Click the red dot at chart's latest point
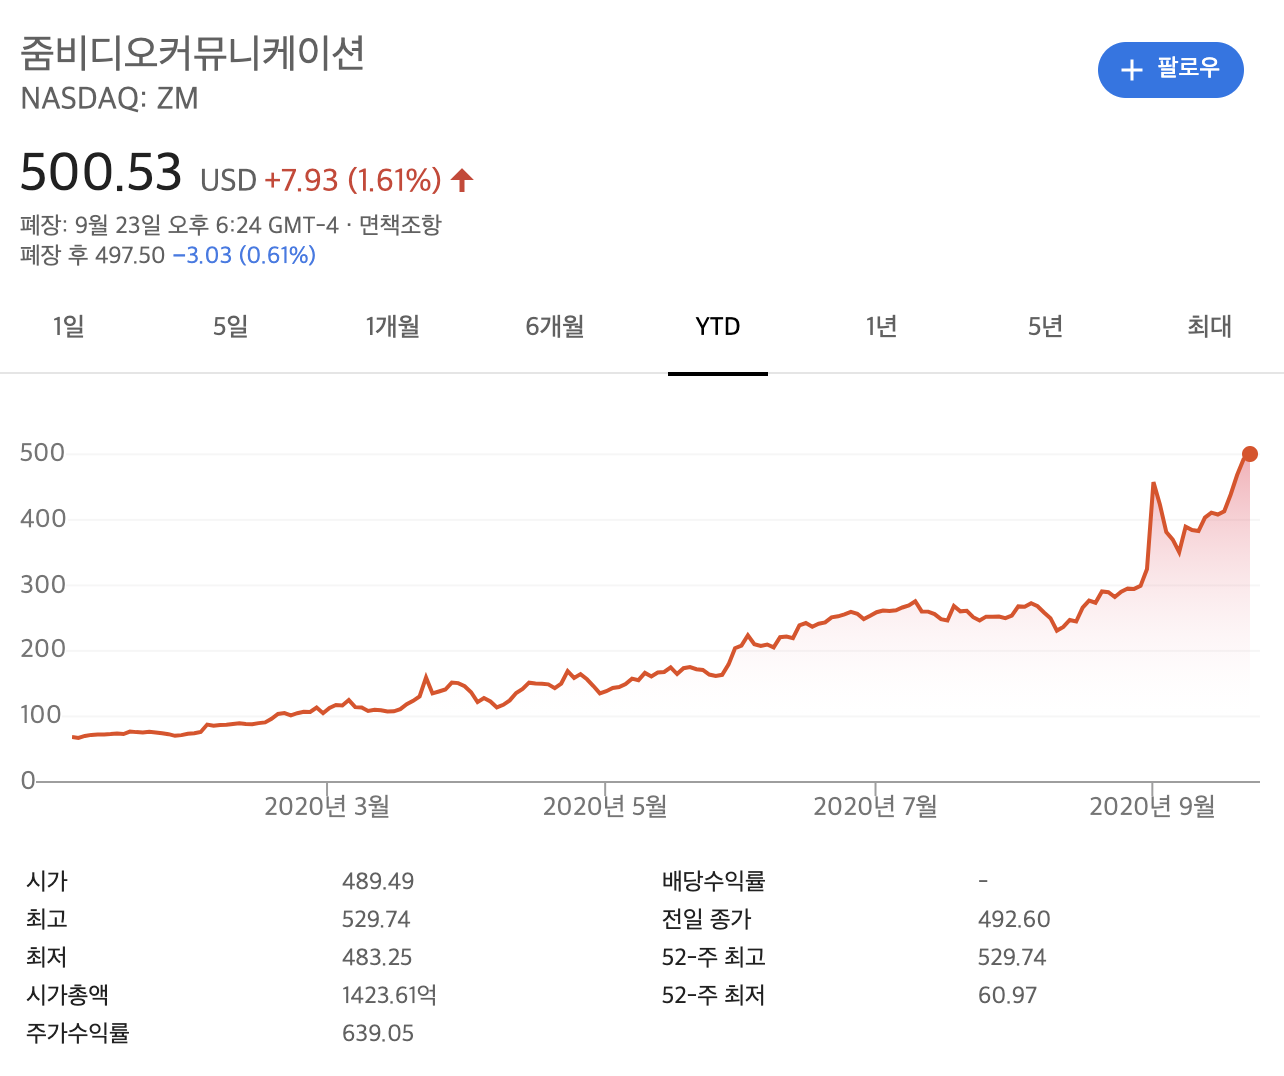Viewport: 1284px width, 1076px height. click(x=1249, y=454)
